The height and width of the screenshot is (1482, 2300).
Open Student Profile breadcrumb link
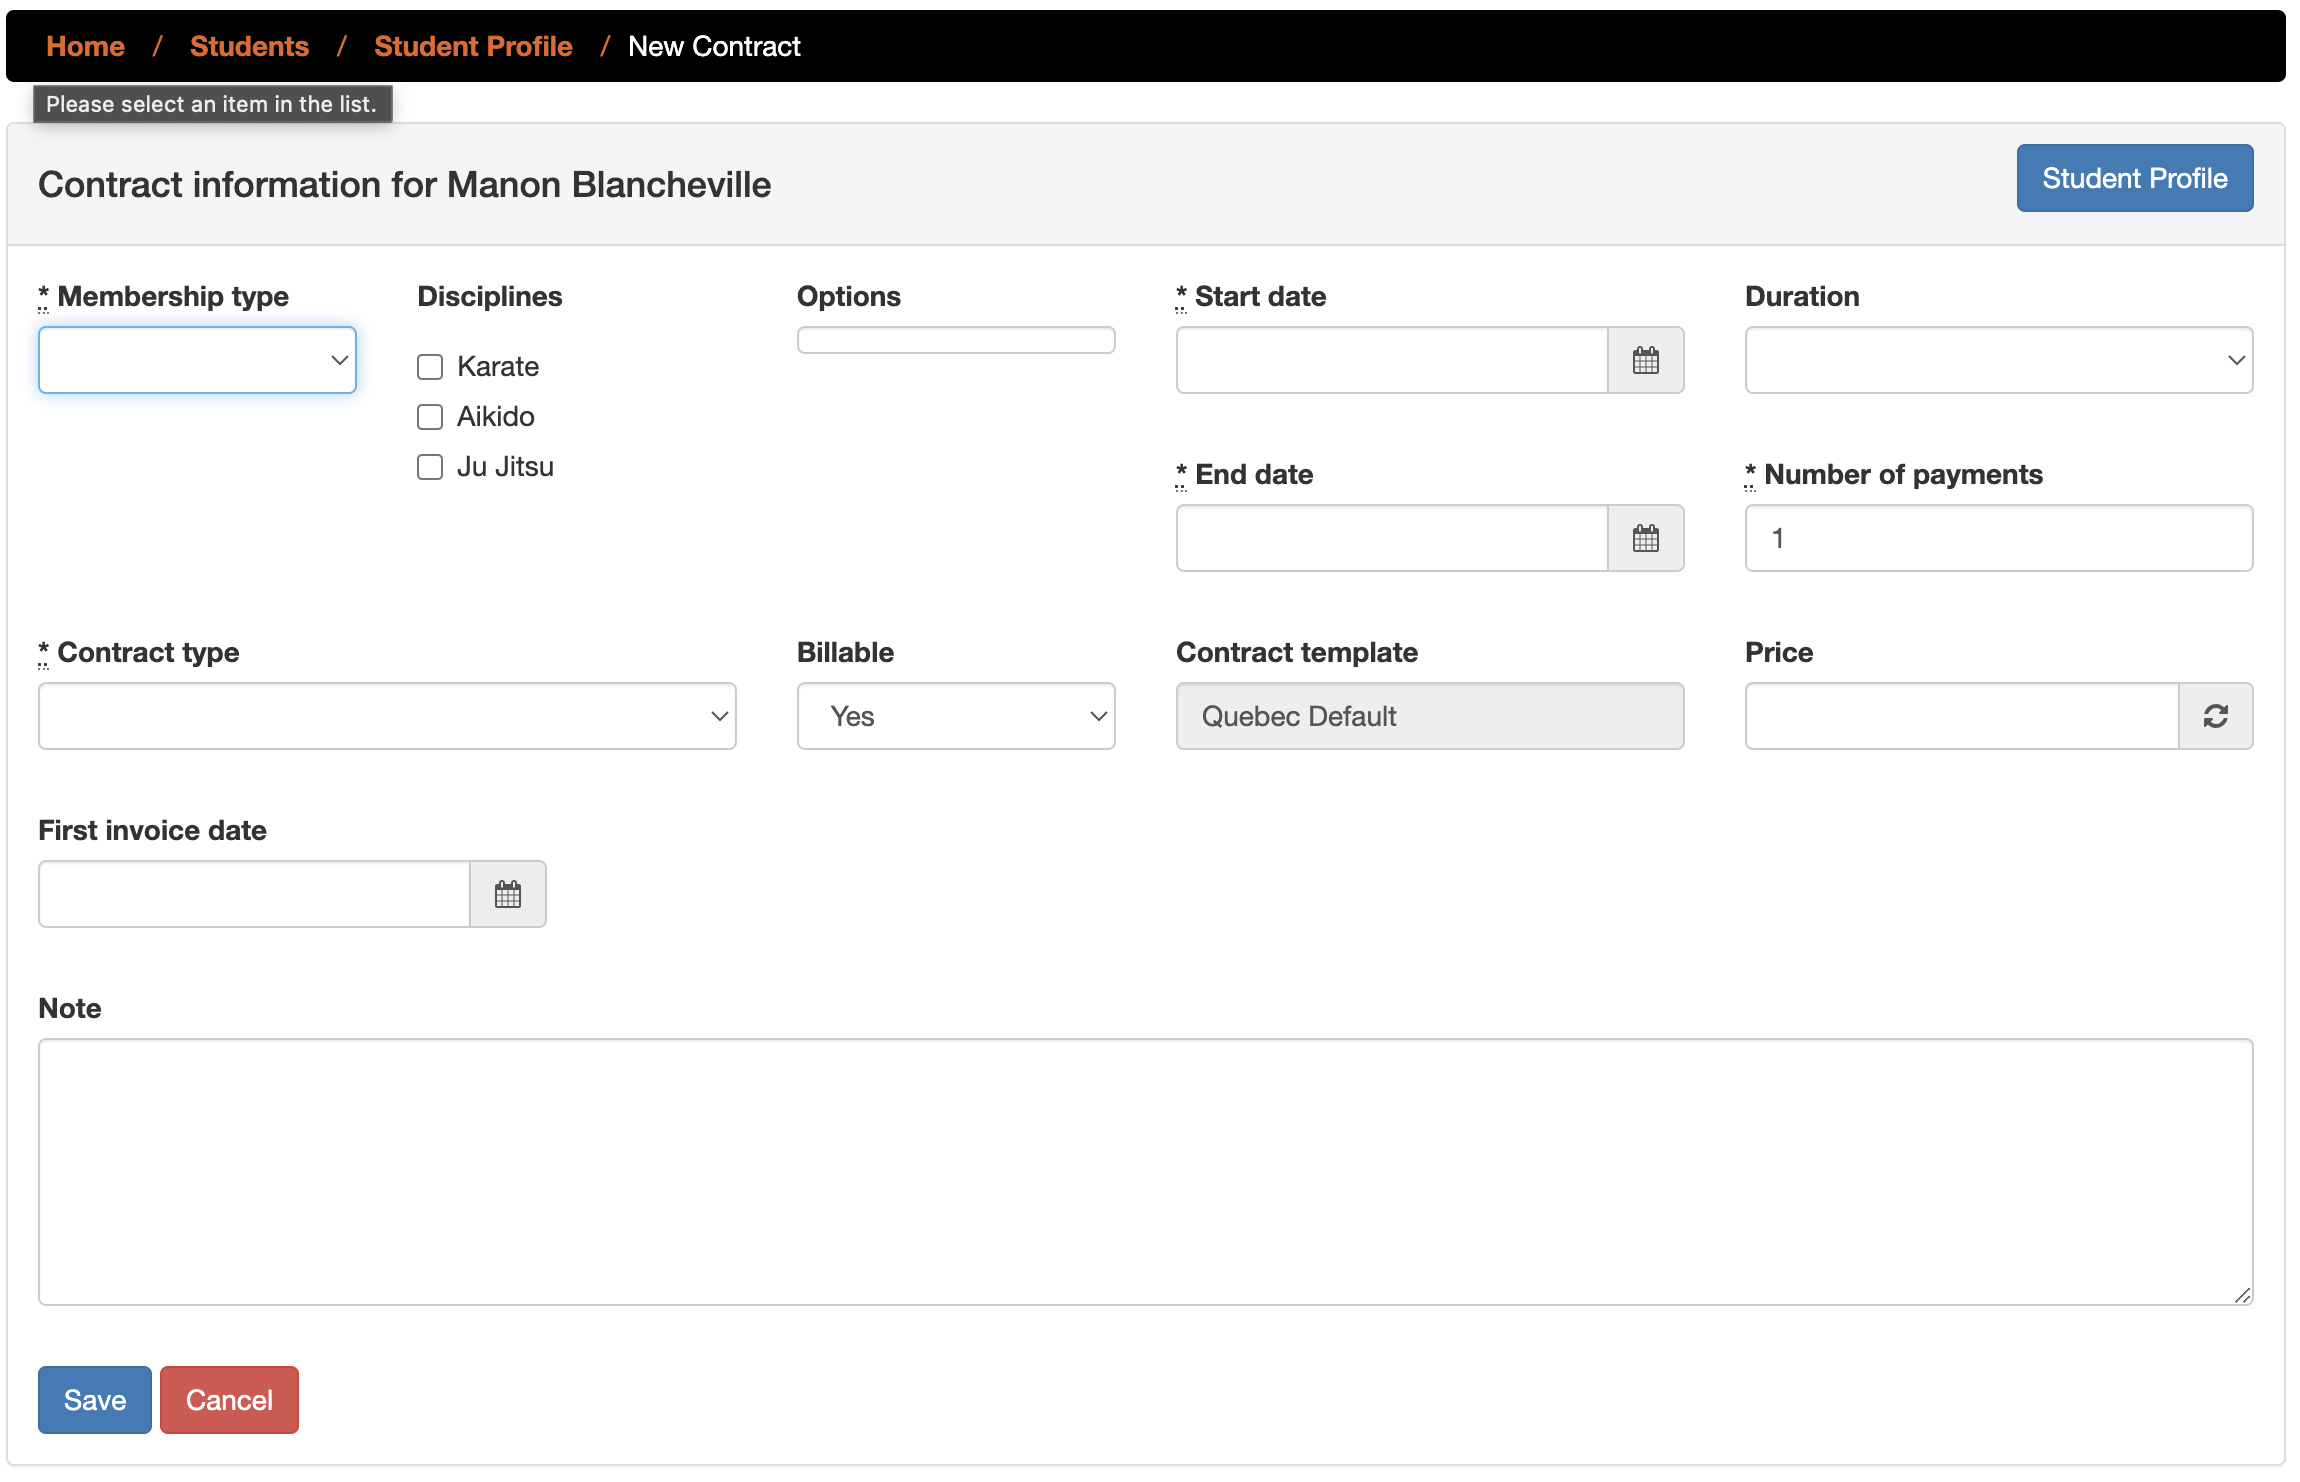click(x=473, y=46)
